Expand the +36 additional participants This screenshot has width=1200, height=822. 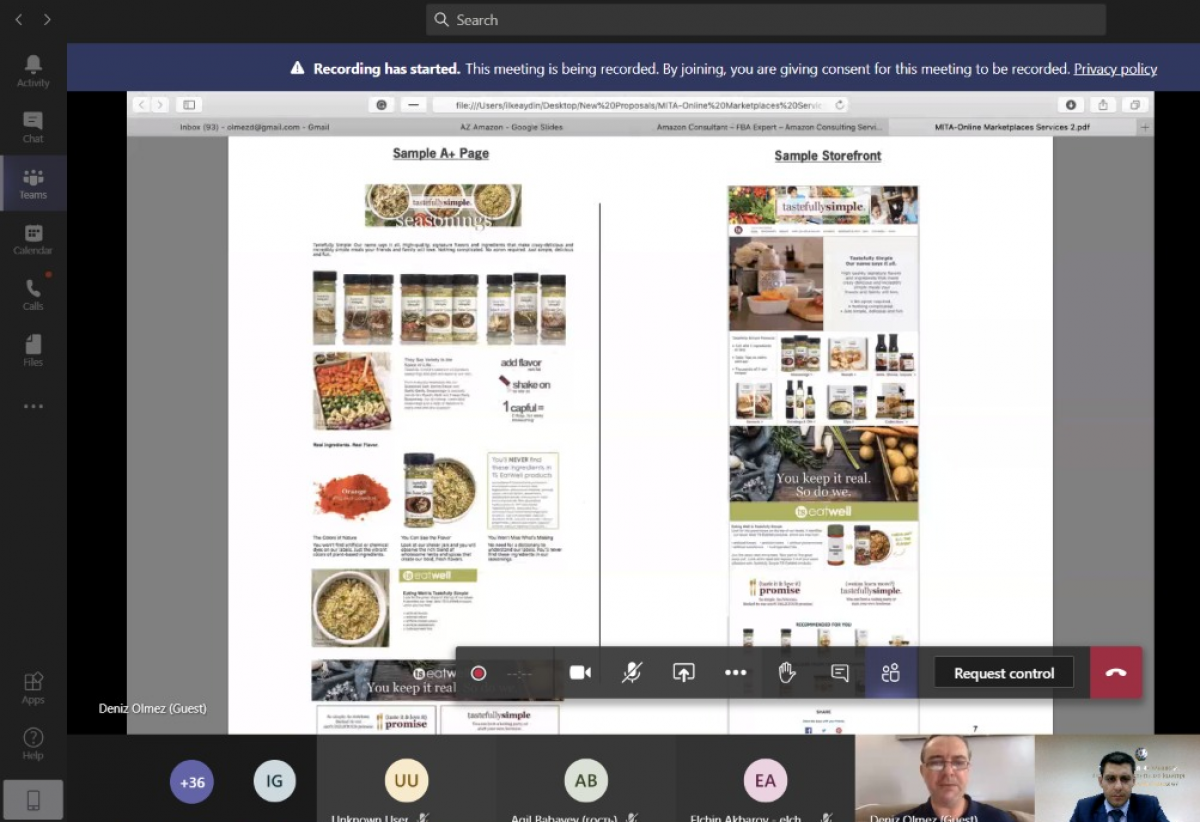[x=192, y=782]
